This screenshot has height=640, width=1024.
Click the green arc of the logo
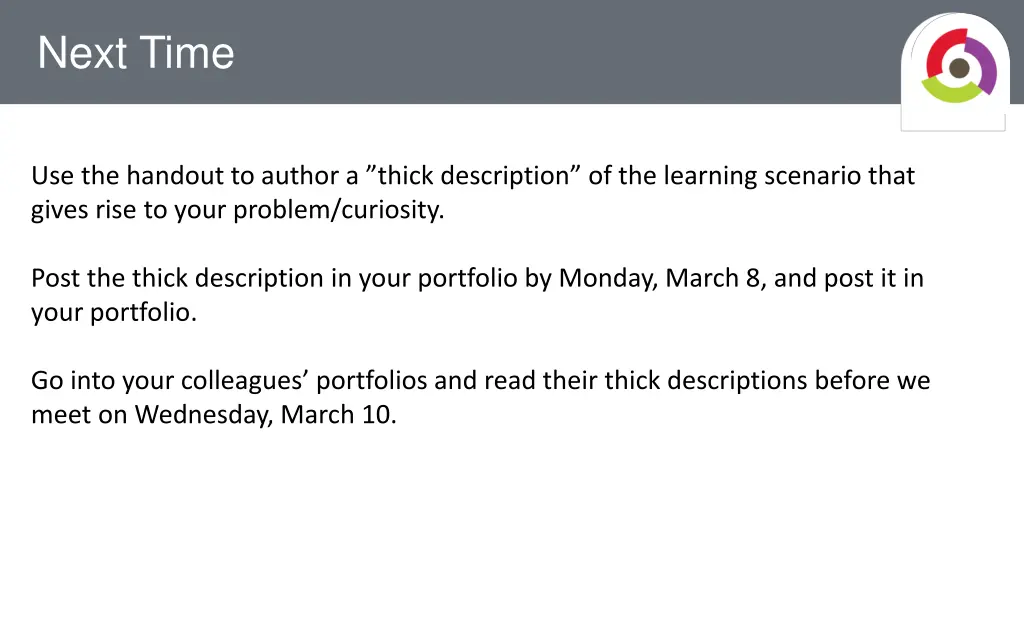click(952, 91)
